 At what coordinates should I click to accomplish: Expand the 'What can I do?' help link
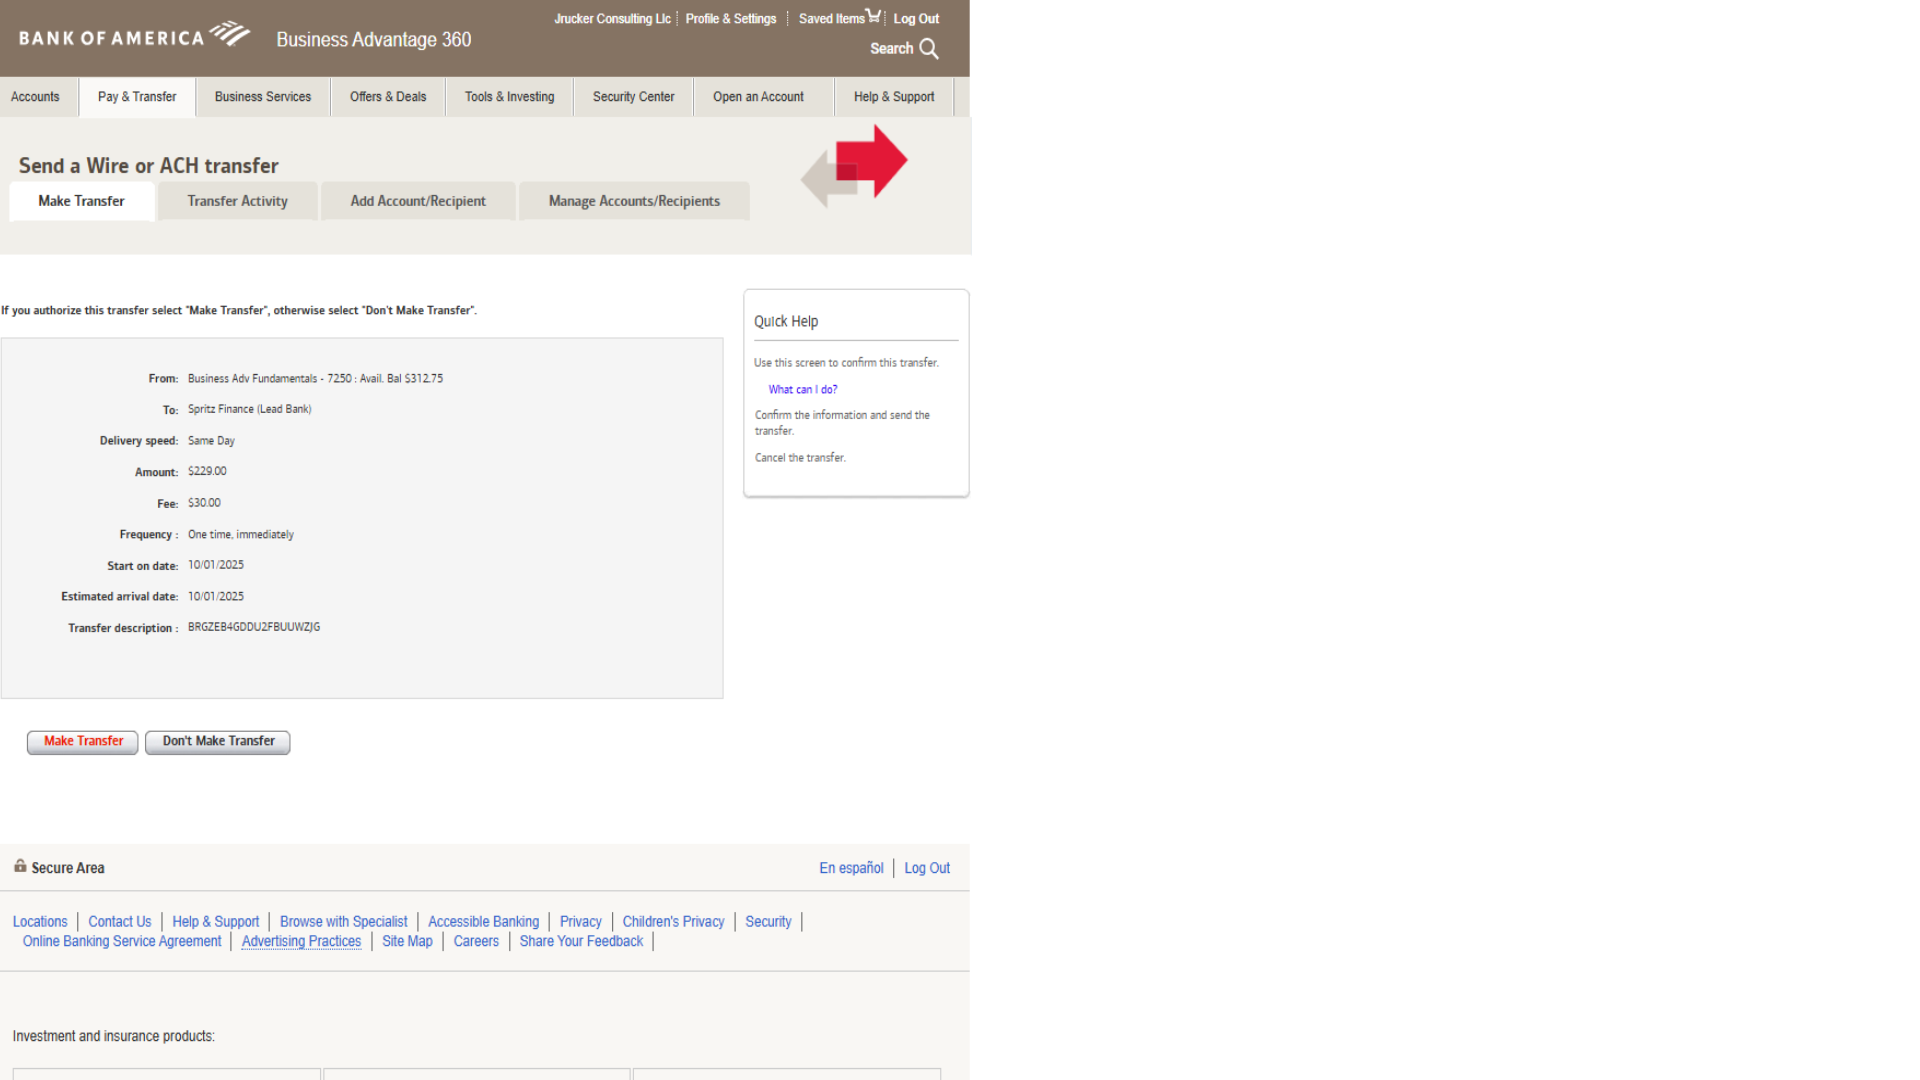[802, 390]
